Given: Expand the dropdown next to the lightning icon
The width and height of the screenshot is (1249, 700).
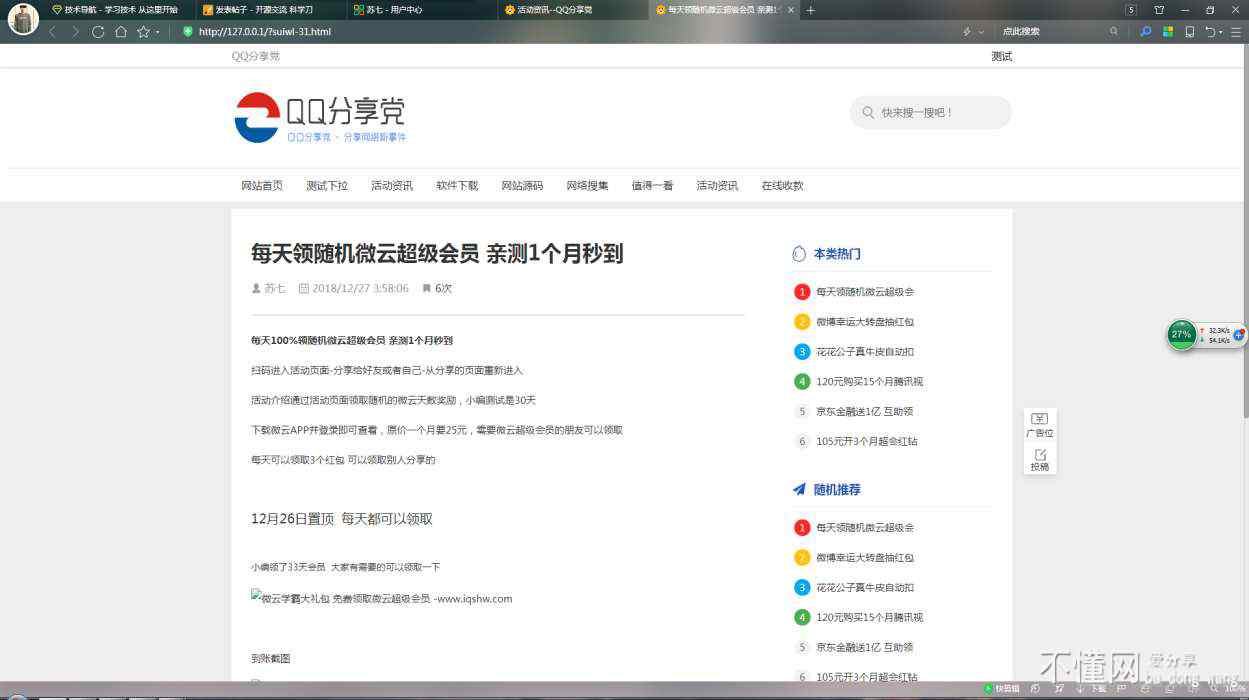Looking at the screenshot, I should pyautogui.click(x=981, y=32).
